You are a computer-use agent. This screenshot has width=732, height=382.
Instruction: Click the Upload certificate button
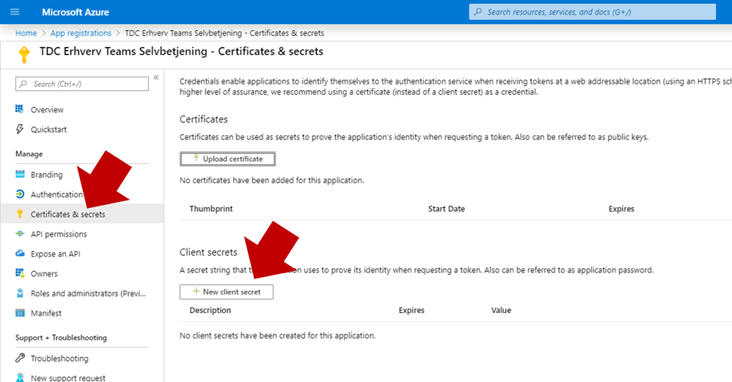(x=227, y=159)
